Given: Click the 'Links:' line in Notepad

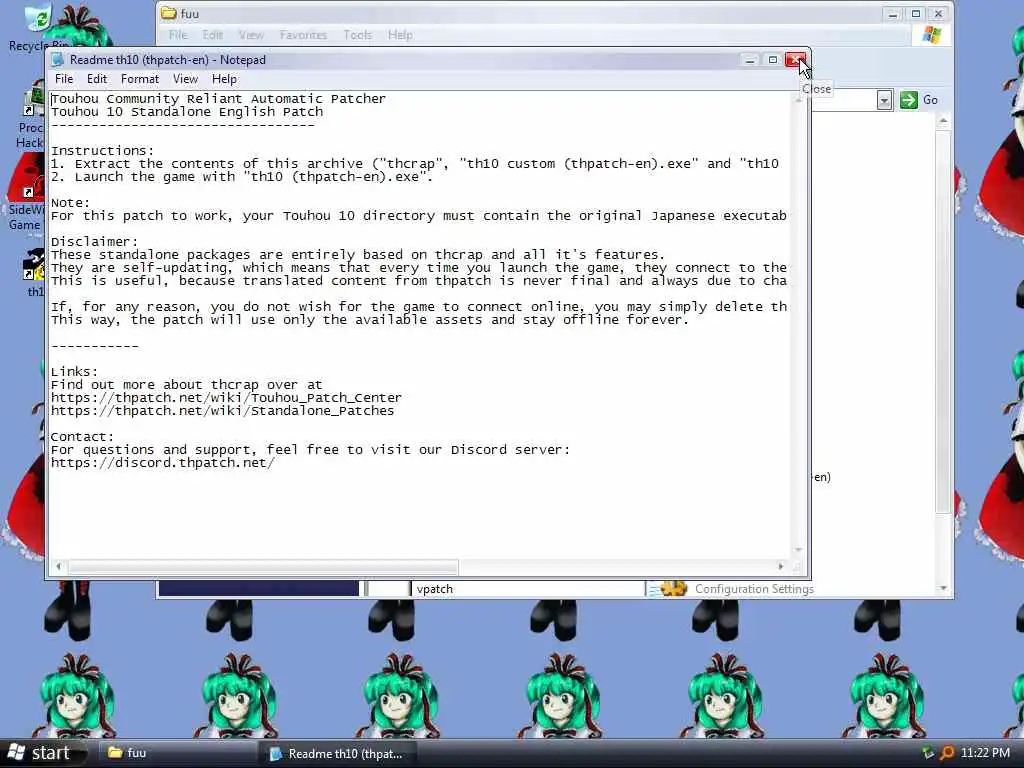Looking at the screenshot, I should tap(74, 372).
